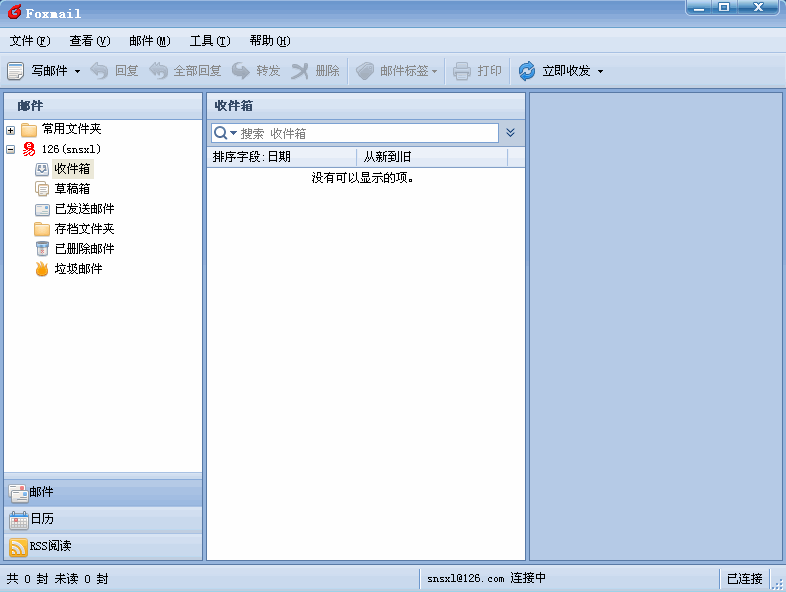This screenshot has width=786, height=592.
Task: Open the 查看(V) menu
Action: coord(90,41)
